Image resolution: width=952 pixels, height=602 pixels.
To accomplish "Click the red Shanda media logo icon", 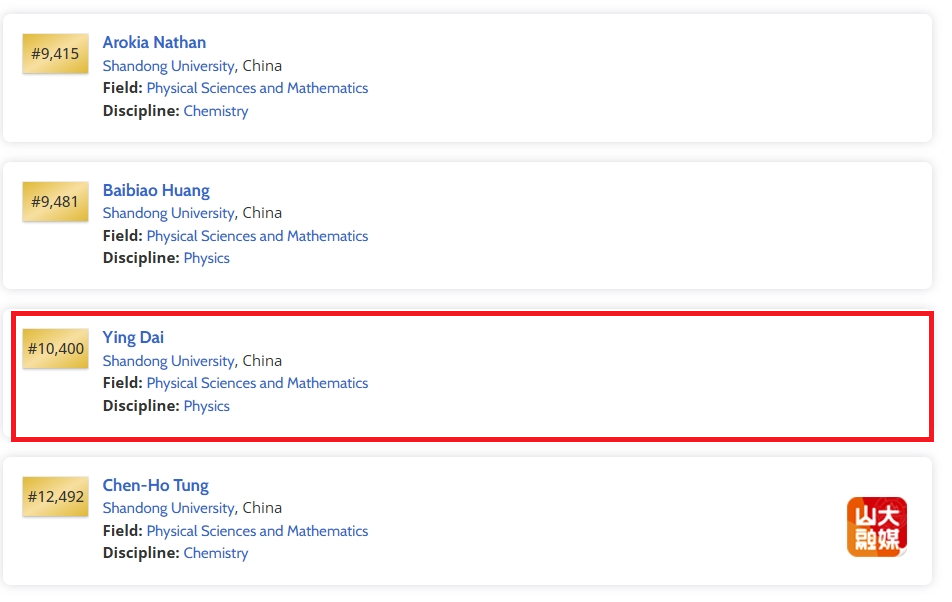I will click(877, 527).
